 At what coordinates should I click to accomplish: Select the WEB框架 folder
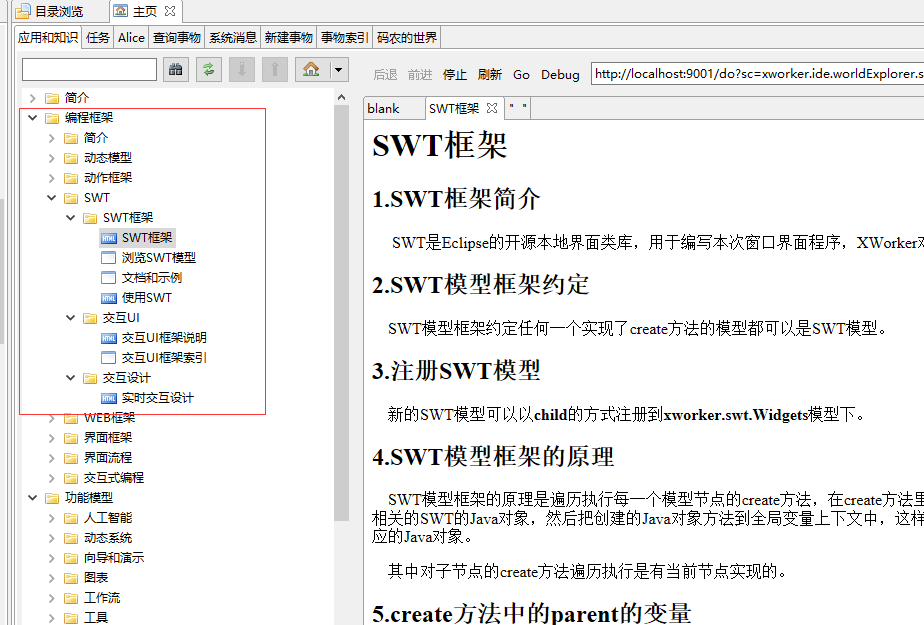109,418
